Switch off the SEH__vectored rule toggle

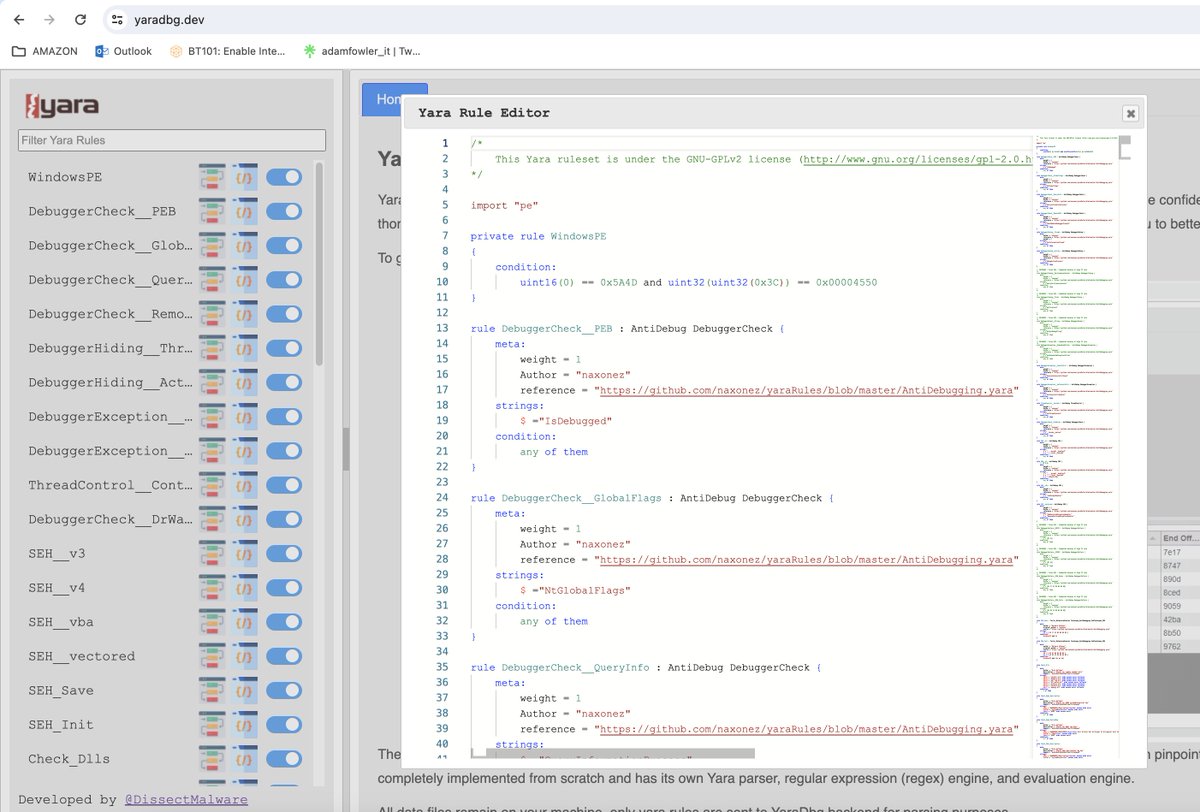coord(284,656)
